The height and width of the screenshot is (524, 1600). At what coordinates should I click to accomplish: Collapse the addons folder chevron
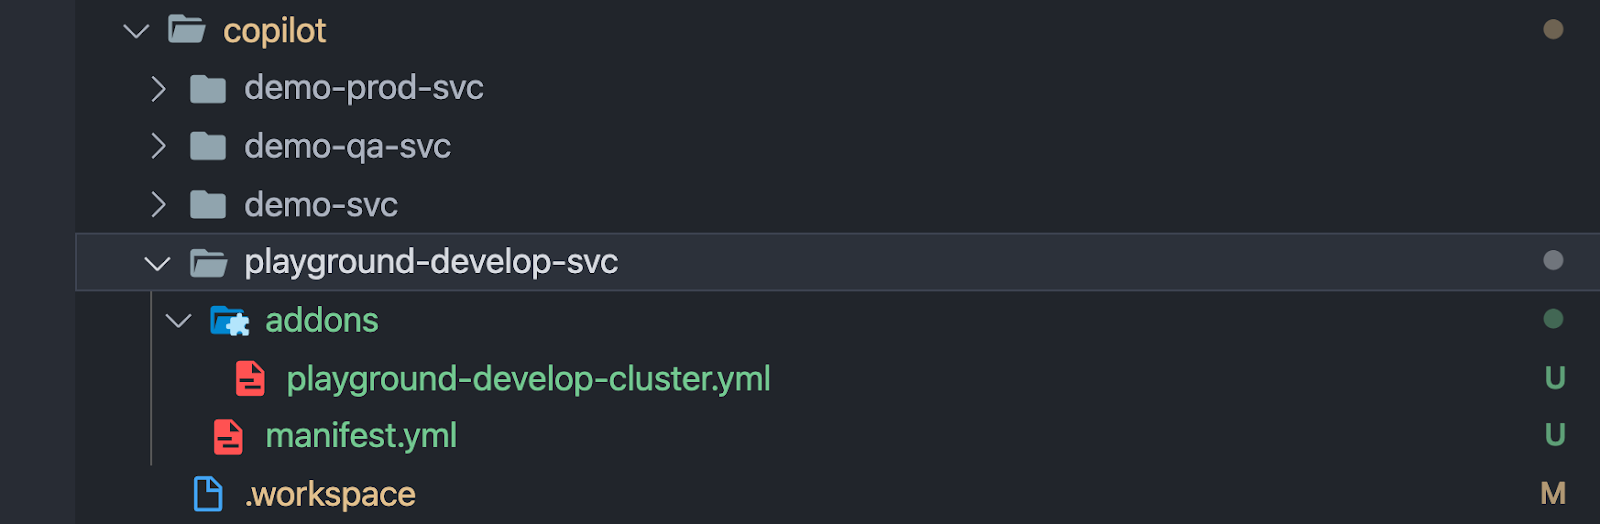click(x=178, y=321)
